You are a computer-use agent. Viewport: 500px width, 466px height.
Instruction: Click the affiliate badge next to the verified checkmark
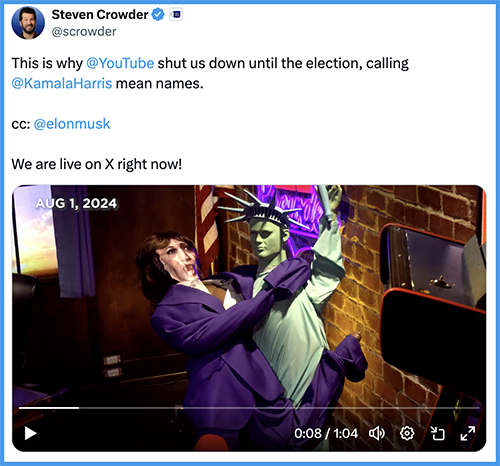[x=176, y=15]
